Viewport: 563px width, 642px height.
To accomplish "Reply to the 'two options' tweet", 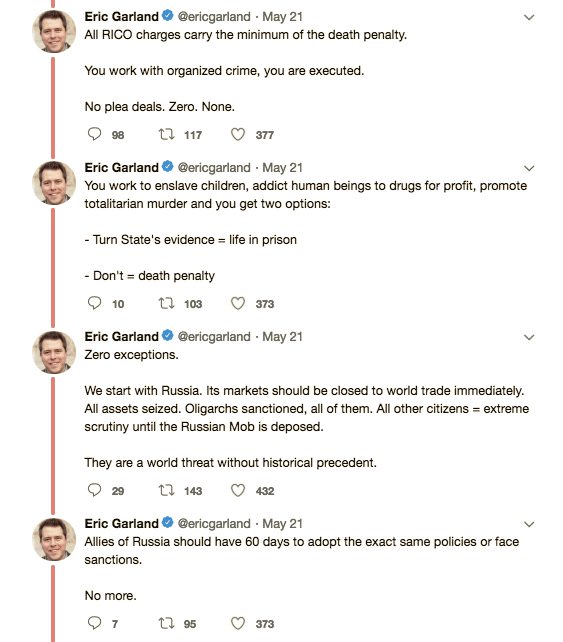I will point(95,303).
